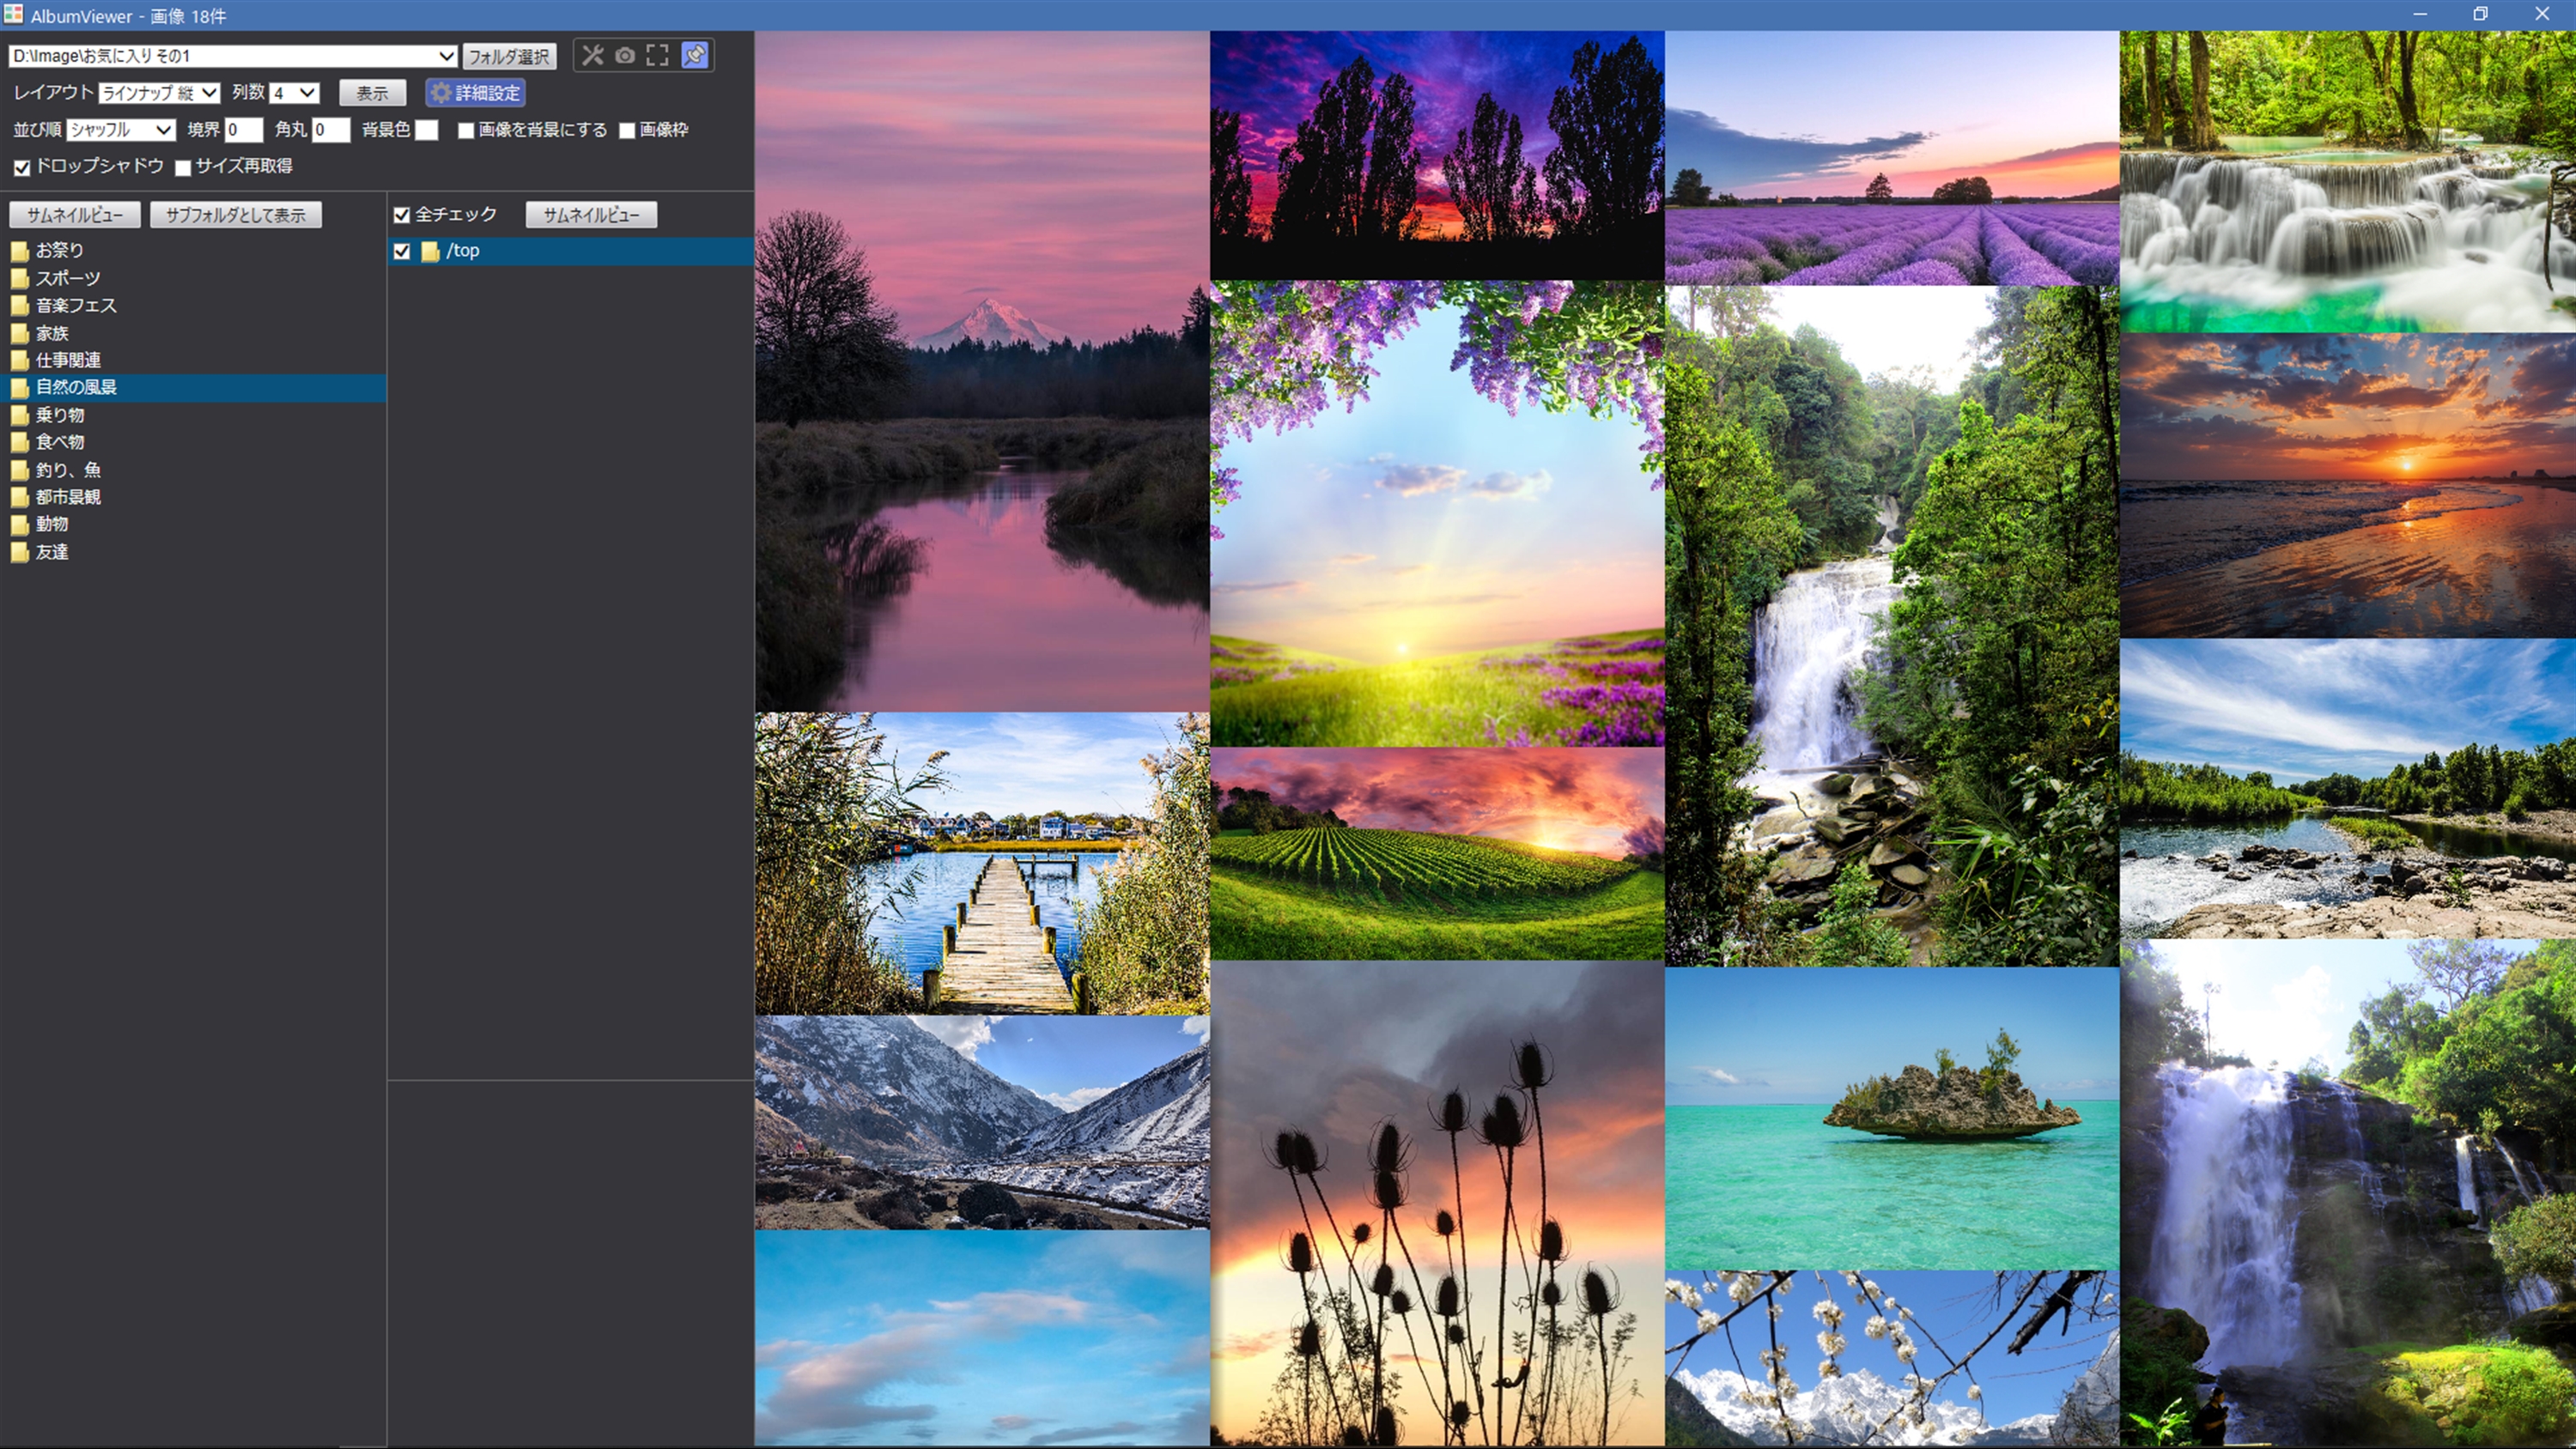Toggle the blue pushpin icon
This screenshot has width=2576, height=1449.
[694, 55]
